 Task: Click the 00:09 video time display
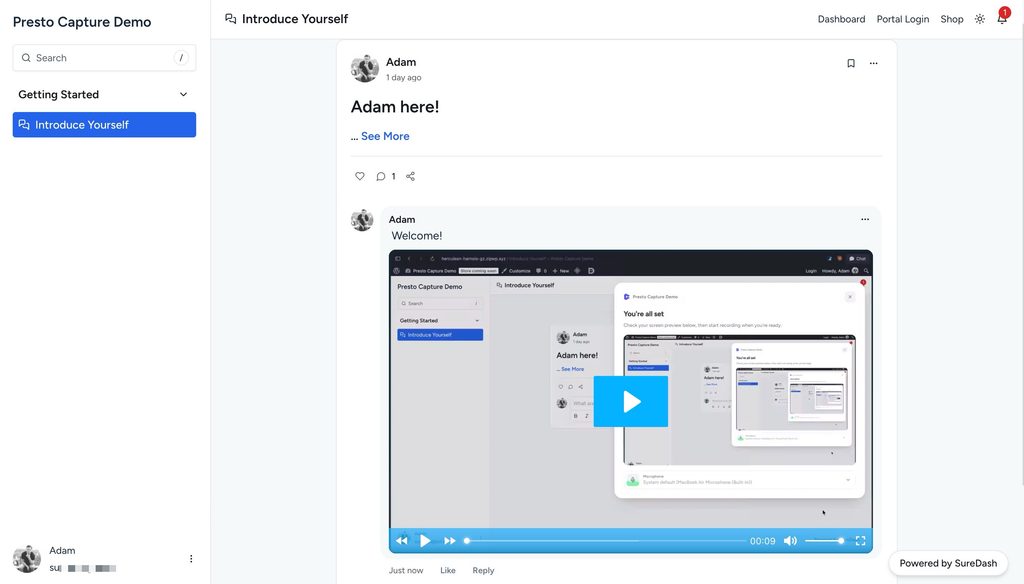[x=762, y=541]
